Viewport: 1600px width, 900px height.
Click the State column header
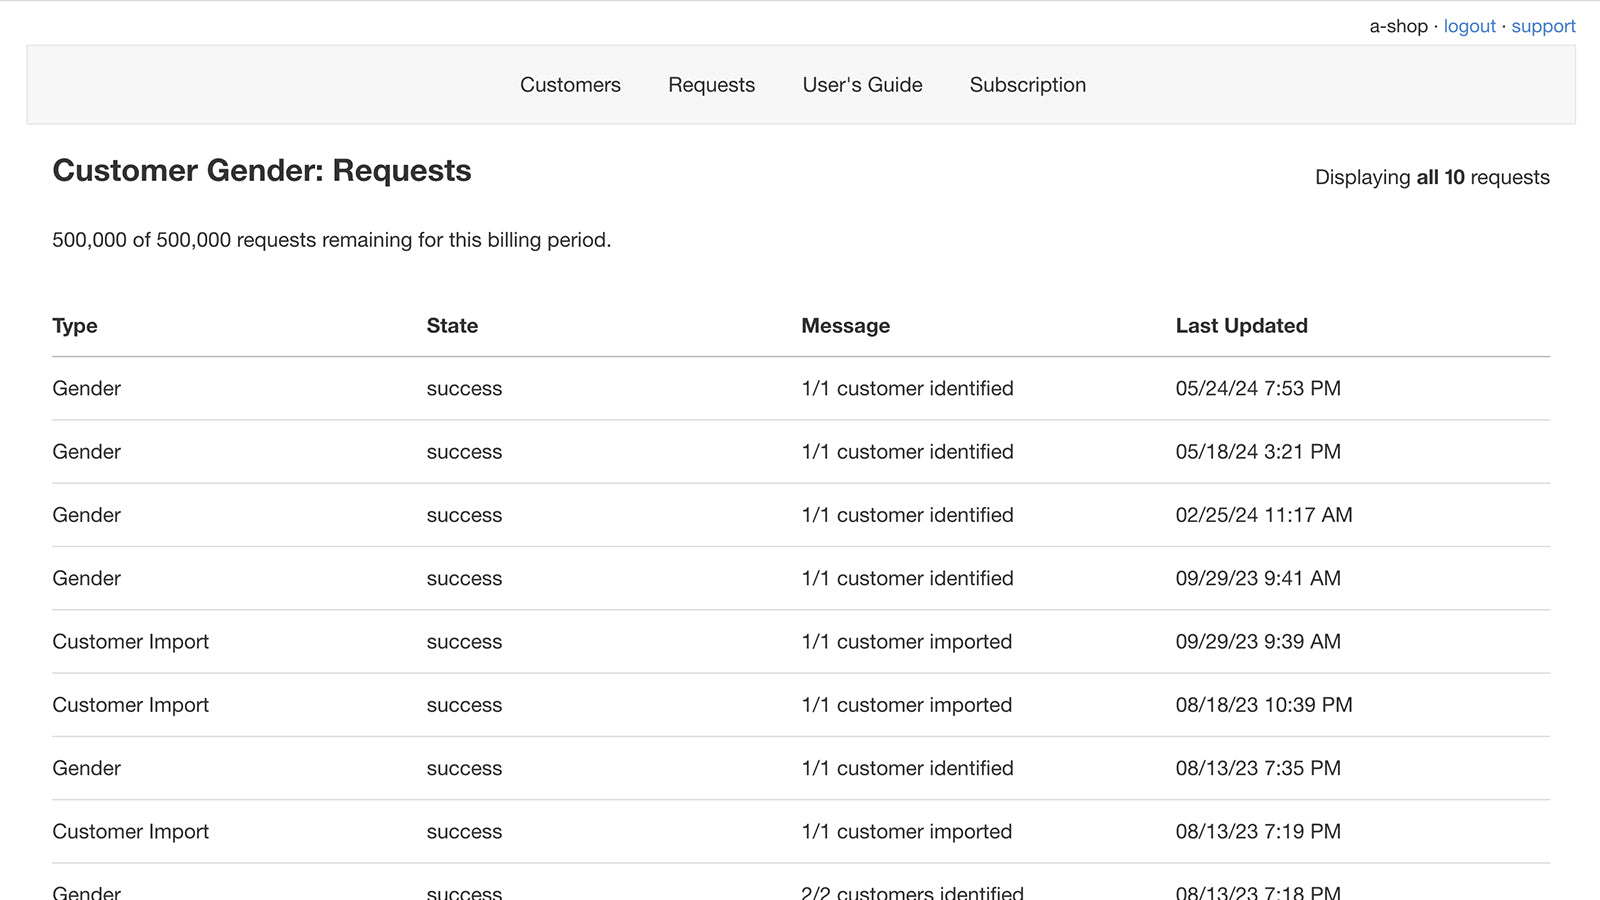pyautogui.click(x=452, y=326)
